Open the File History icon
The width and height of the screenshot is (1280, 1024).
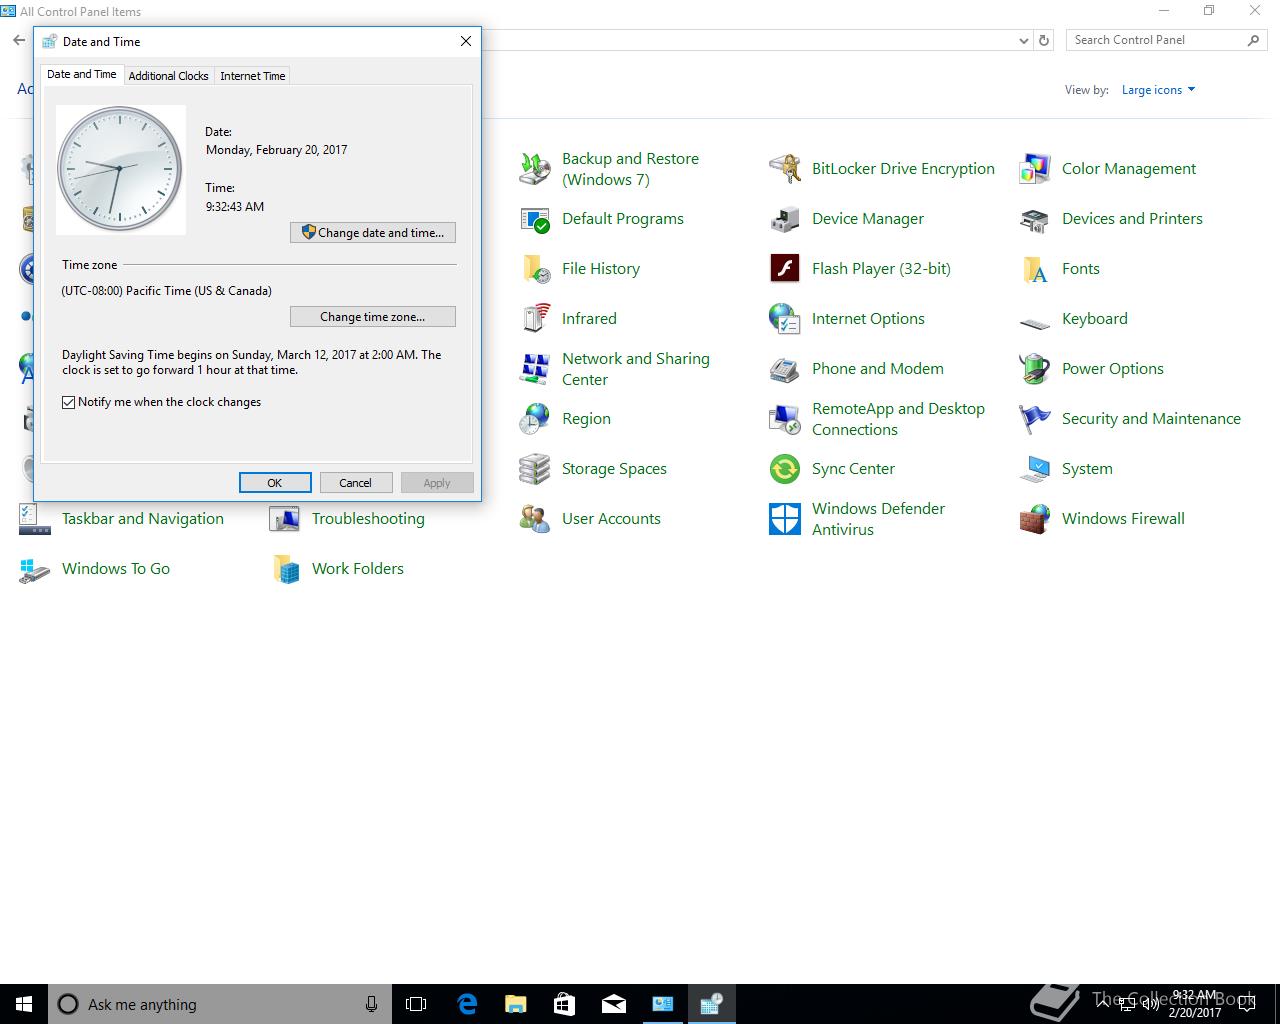click(x=535, y=269)
